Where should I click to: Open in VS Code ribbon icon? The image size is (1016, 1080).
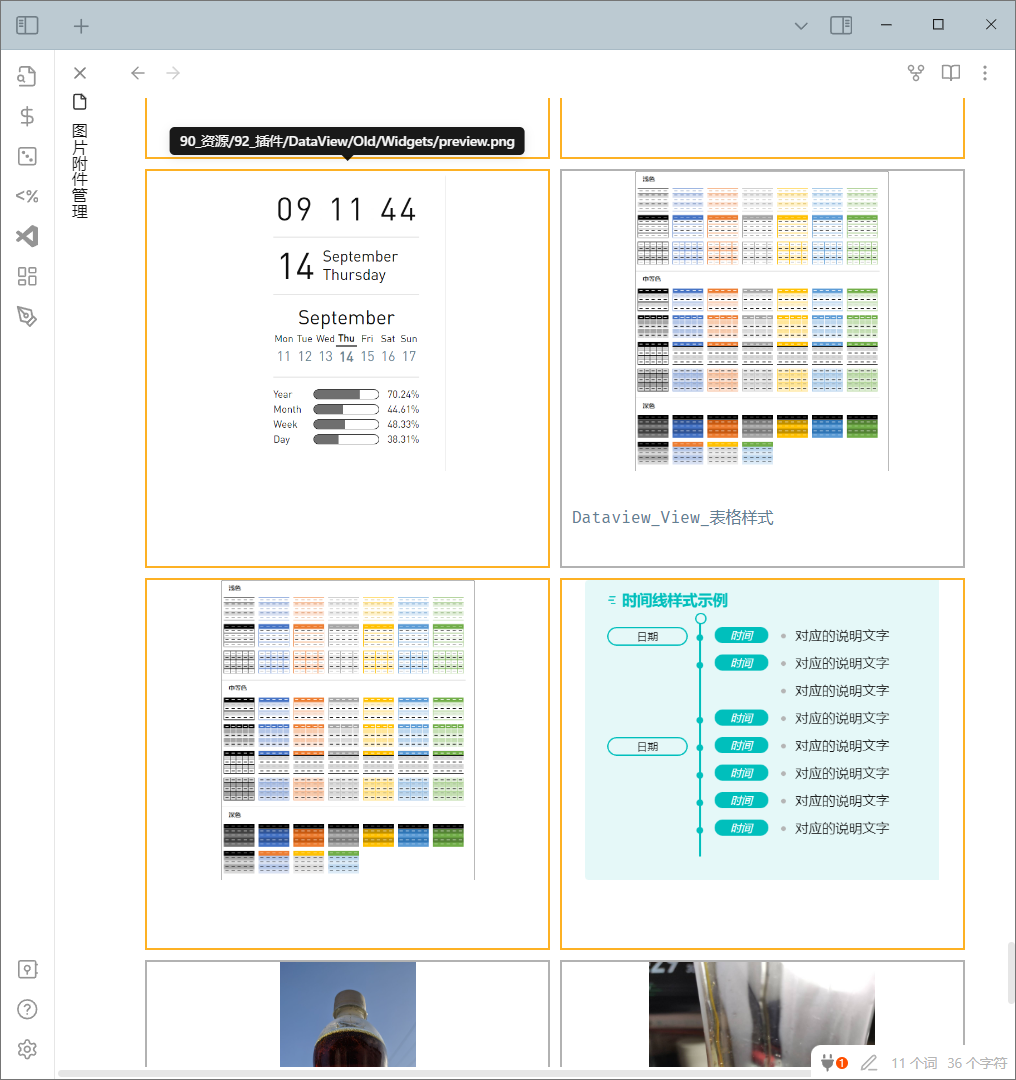[27, 236]
